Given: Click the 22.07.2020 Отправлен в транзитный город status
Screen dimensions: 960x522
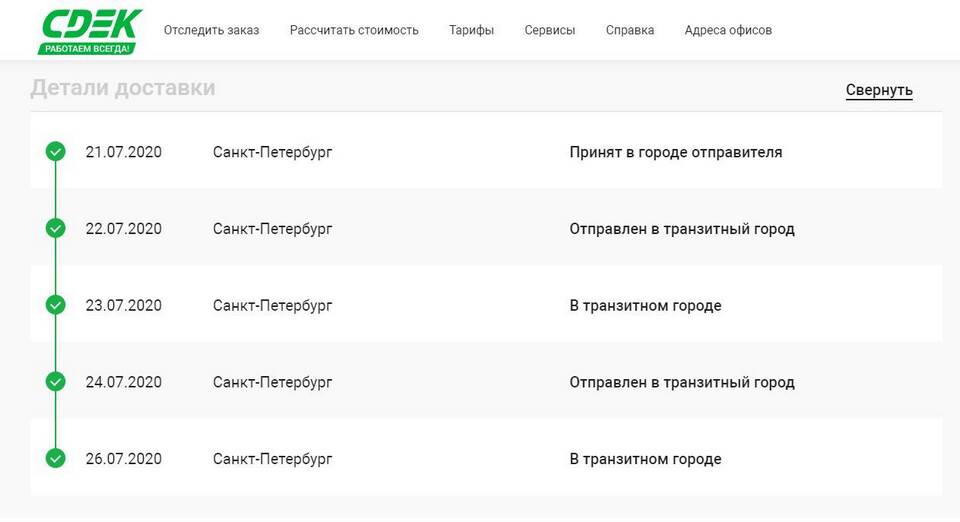Looking at the screenshot, I should 681,229.
